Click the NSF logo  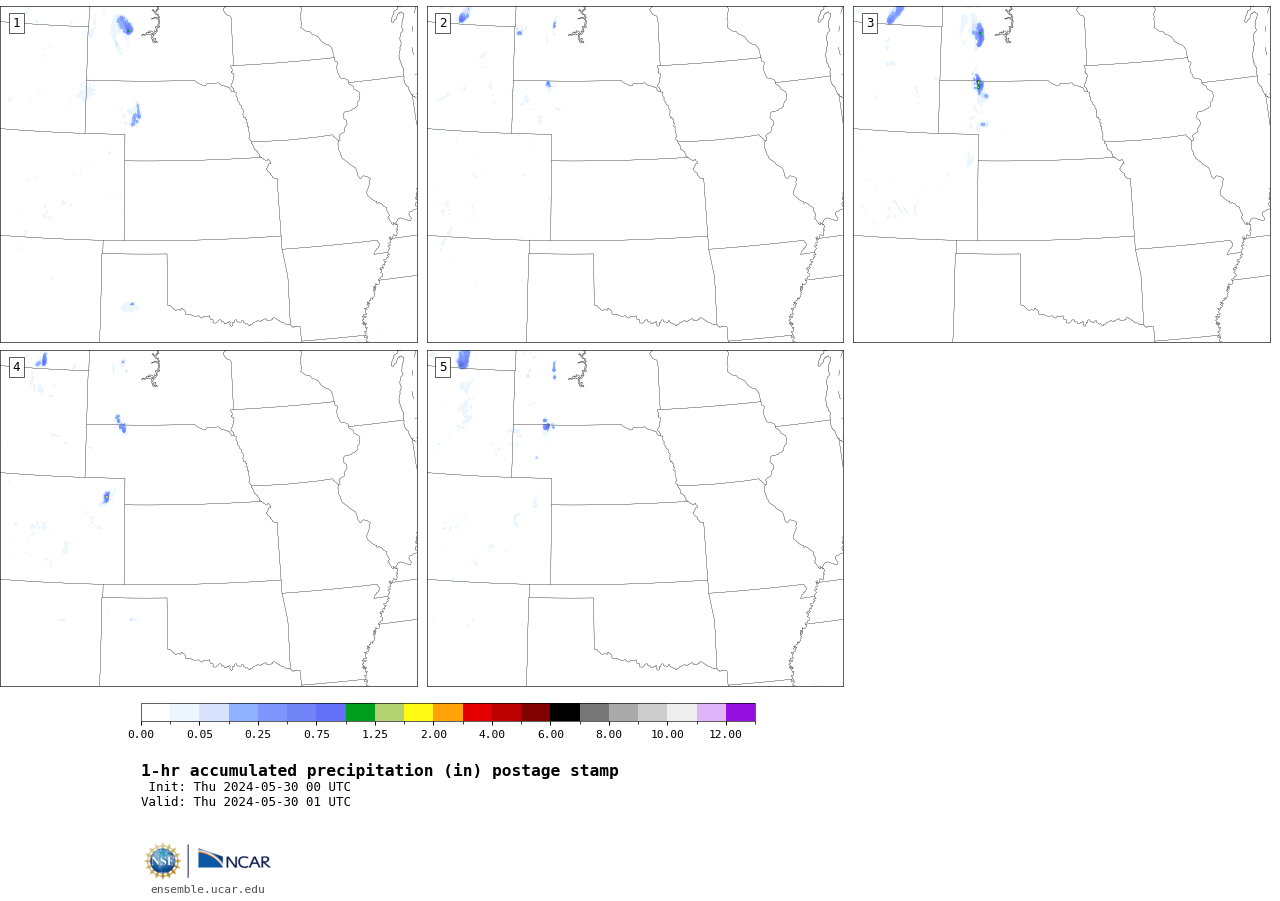163,861
